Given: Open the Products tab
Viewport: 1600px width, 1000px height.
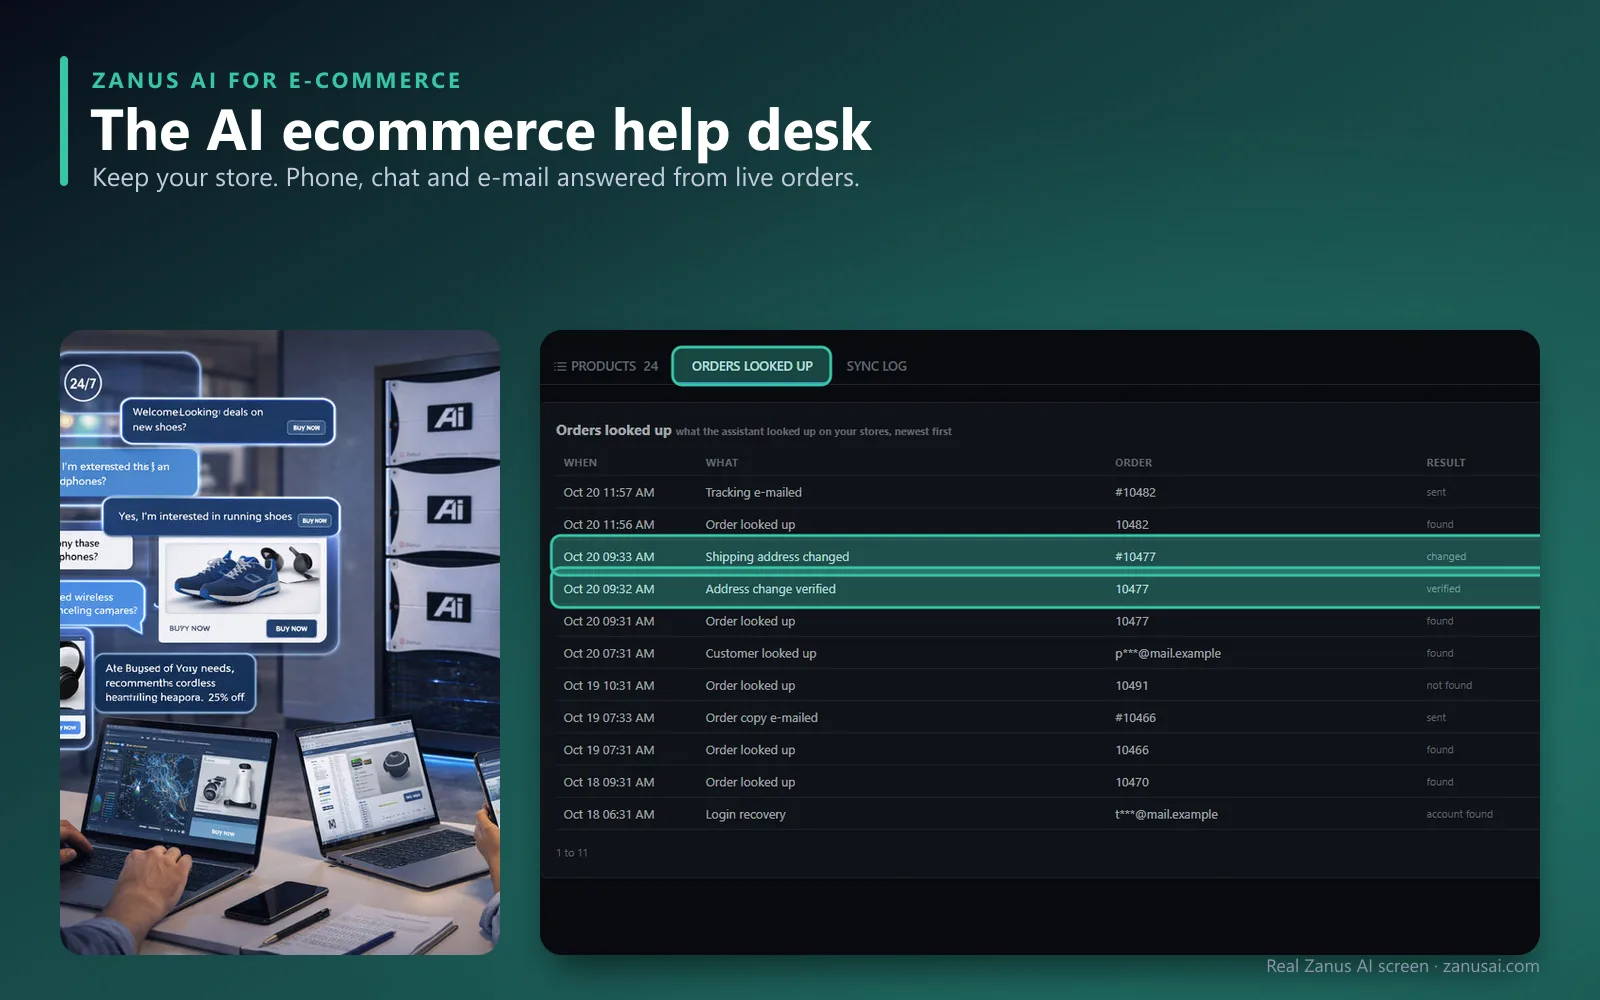Looking at the screenshot, I should click(x=606, y=366).
